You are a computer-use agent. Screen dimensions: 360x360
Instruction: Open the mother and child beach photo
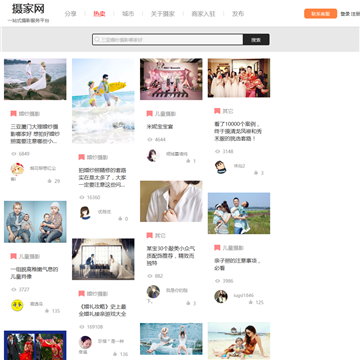click(239, 341)
